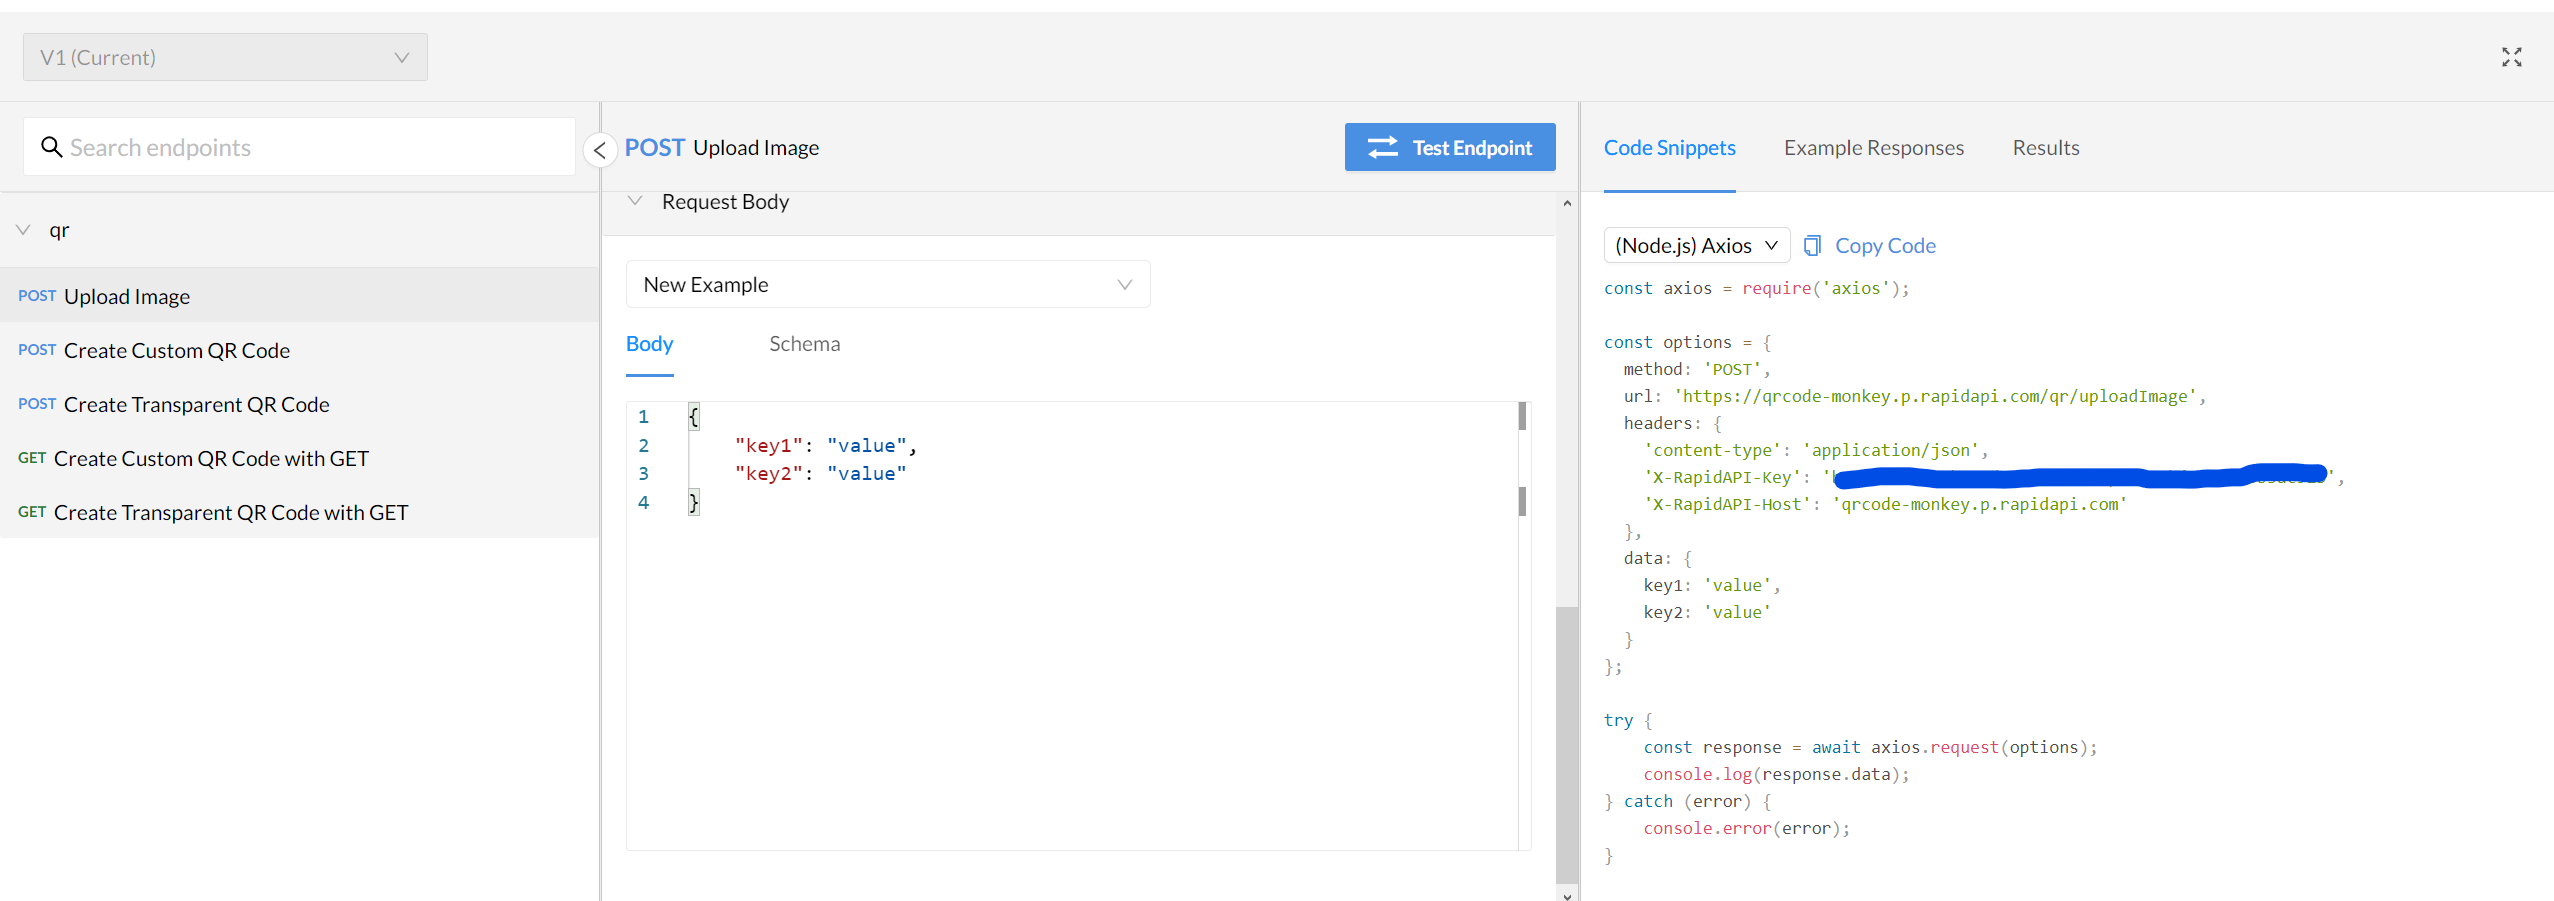This screenshot has width=2554, height=901.
Task: Collapse the qr endpoint group
Action: point(24,230)
